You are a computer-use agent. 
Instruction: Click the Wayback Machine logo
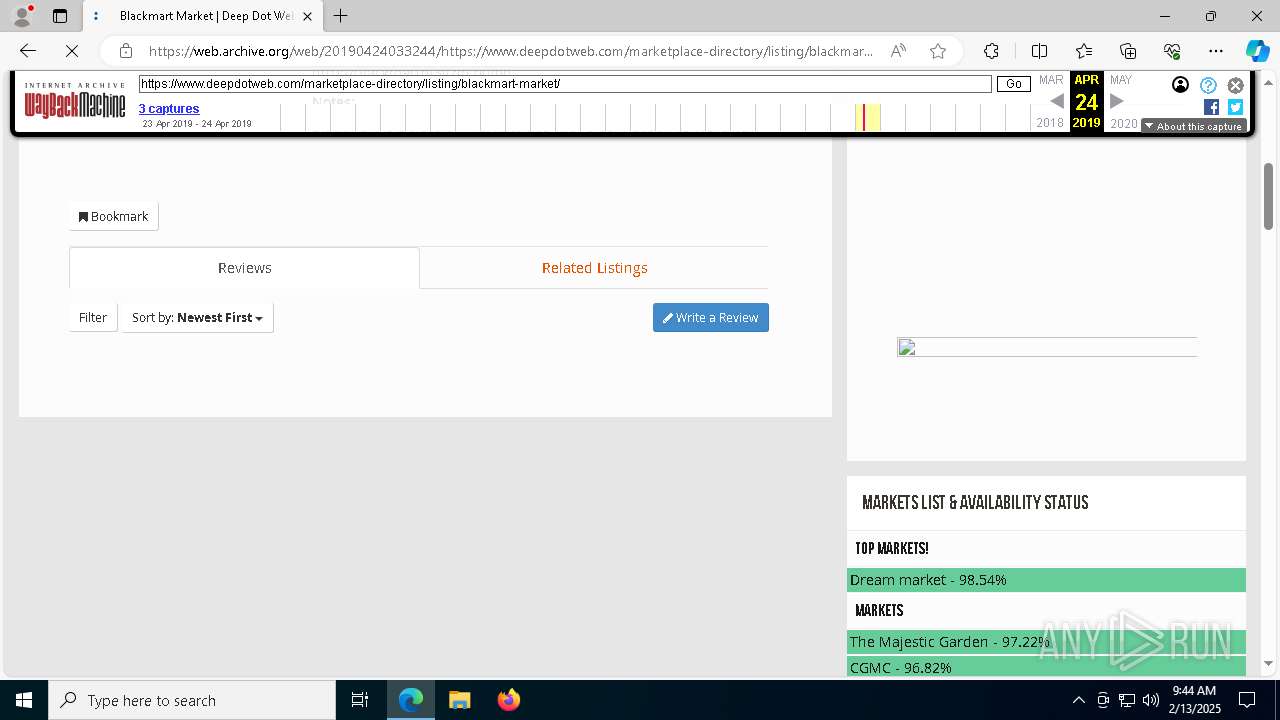pos(75,101)
